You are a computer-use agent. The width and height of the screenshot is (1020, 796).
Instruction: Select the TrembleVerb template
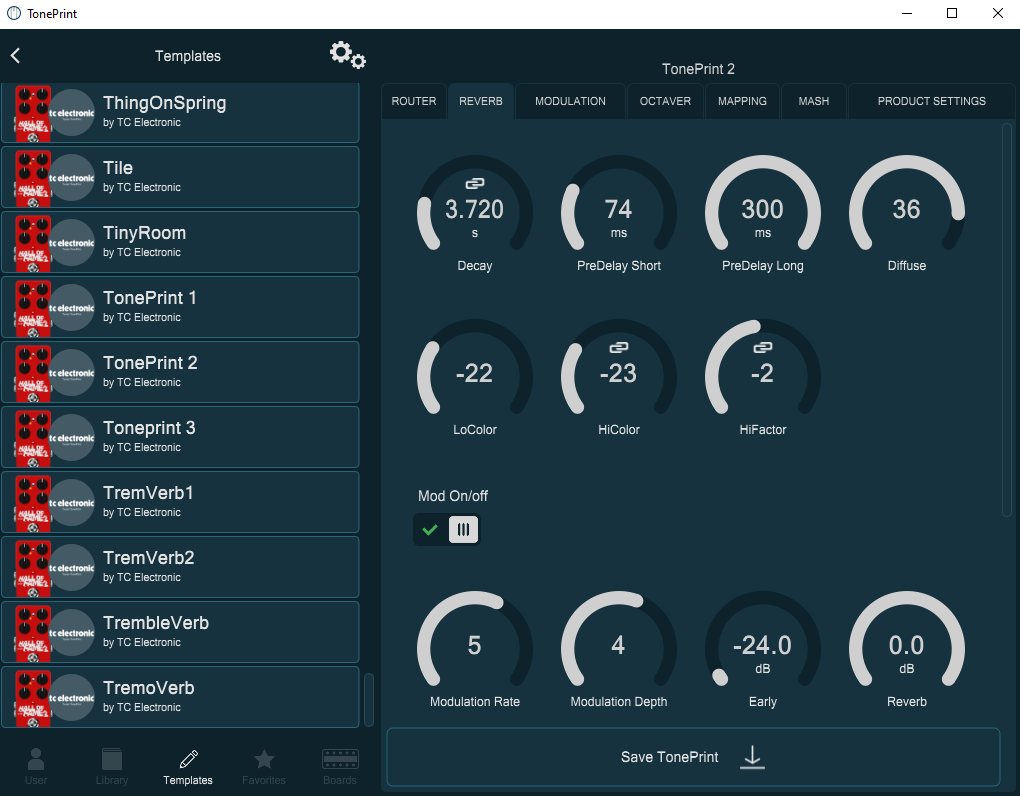(x=180, y=632)
